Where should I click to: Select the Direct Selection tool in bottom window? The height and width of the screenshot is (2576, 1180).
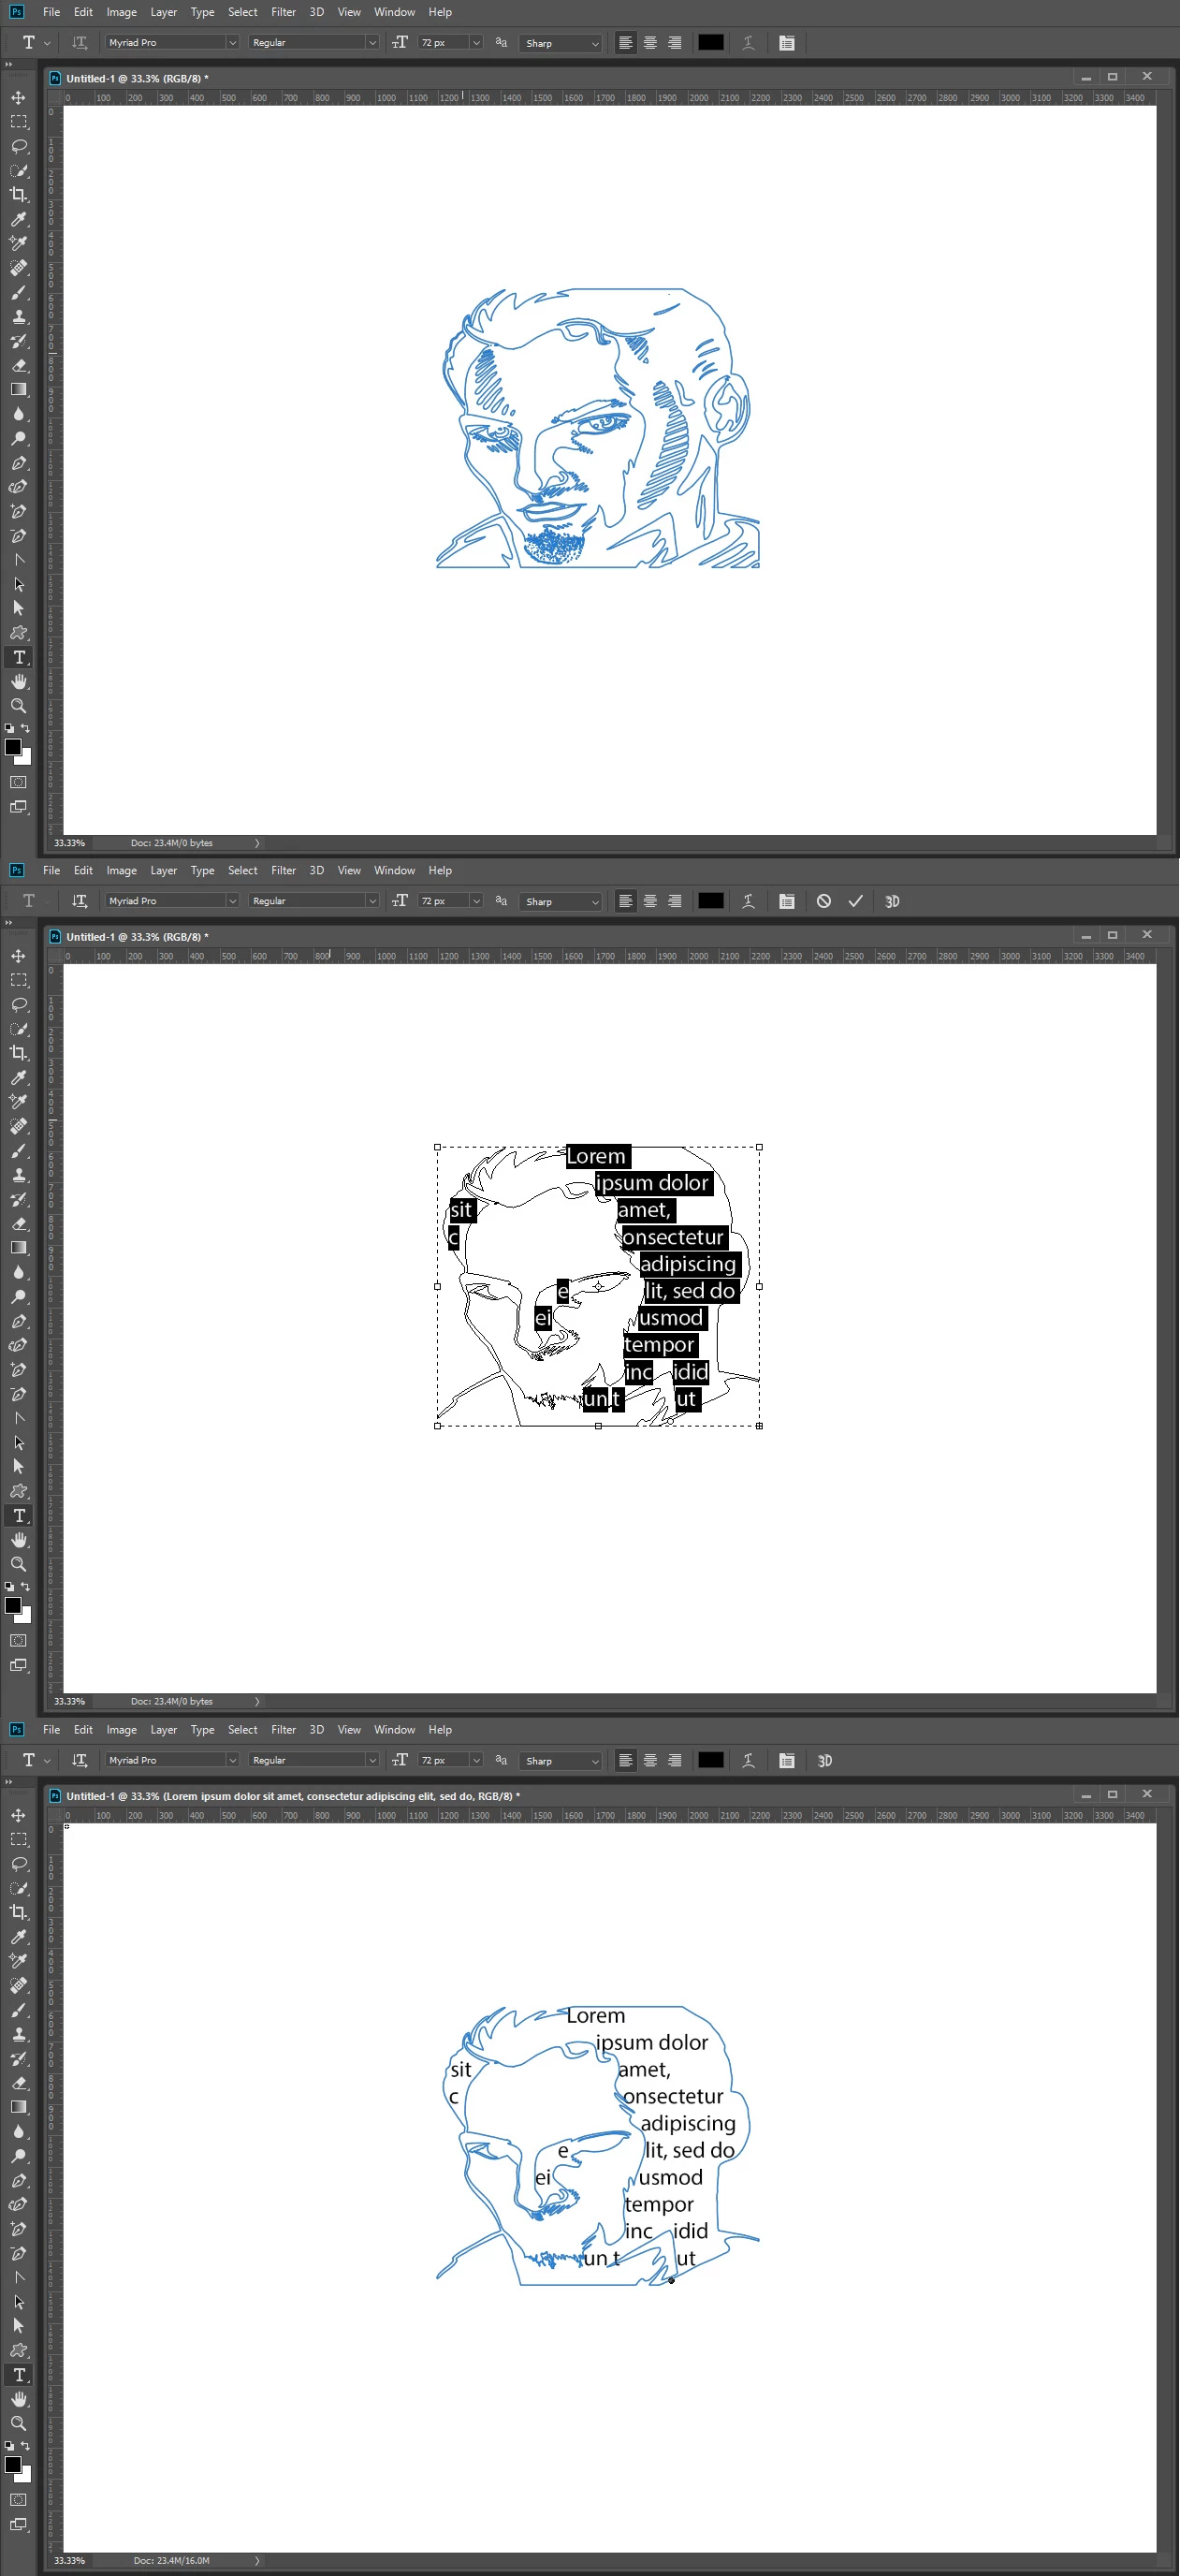[x=18, y=2326]
